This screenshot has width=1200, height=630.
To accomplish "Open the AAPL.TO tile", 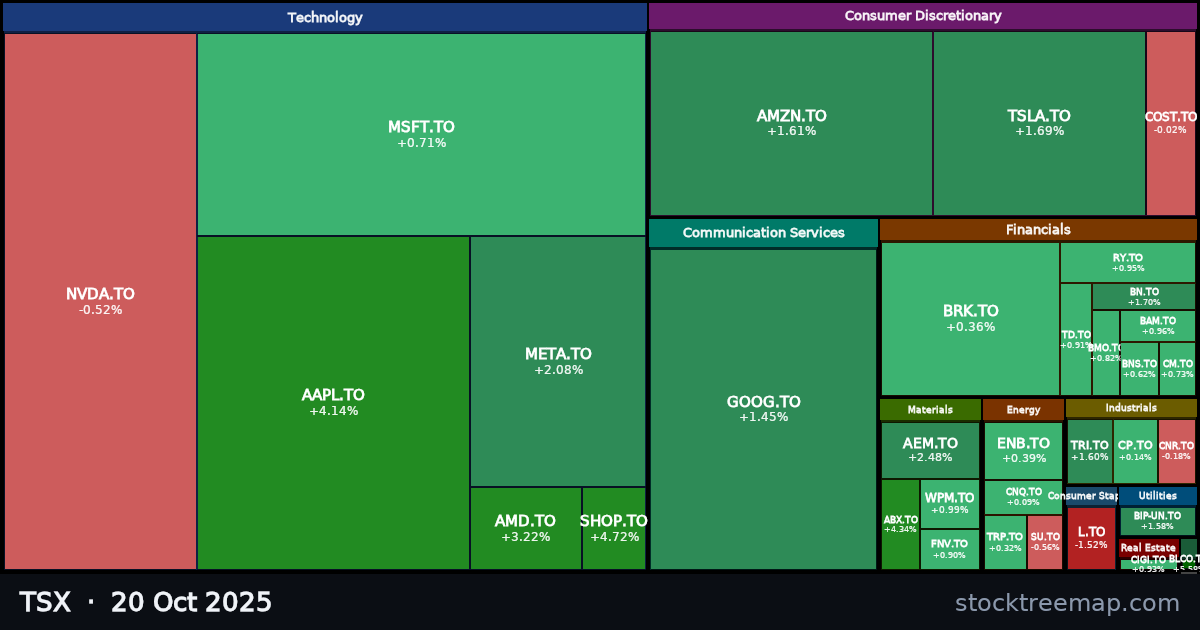I will 333,403.
